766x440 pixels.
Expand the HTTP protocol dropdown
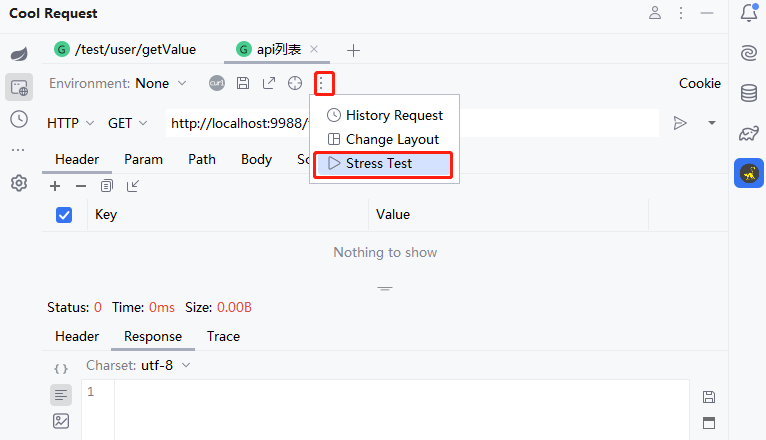tap(70, 123)
